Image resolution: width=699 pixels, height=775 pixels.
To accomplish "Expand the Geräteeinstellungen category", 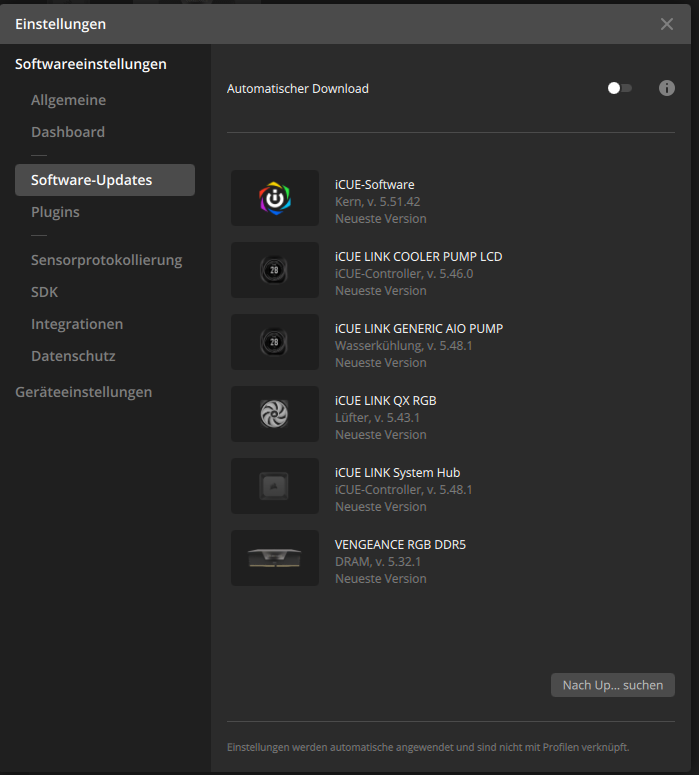I will (x=84, y=392).
